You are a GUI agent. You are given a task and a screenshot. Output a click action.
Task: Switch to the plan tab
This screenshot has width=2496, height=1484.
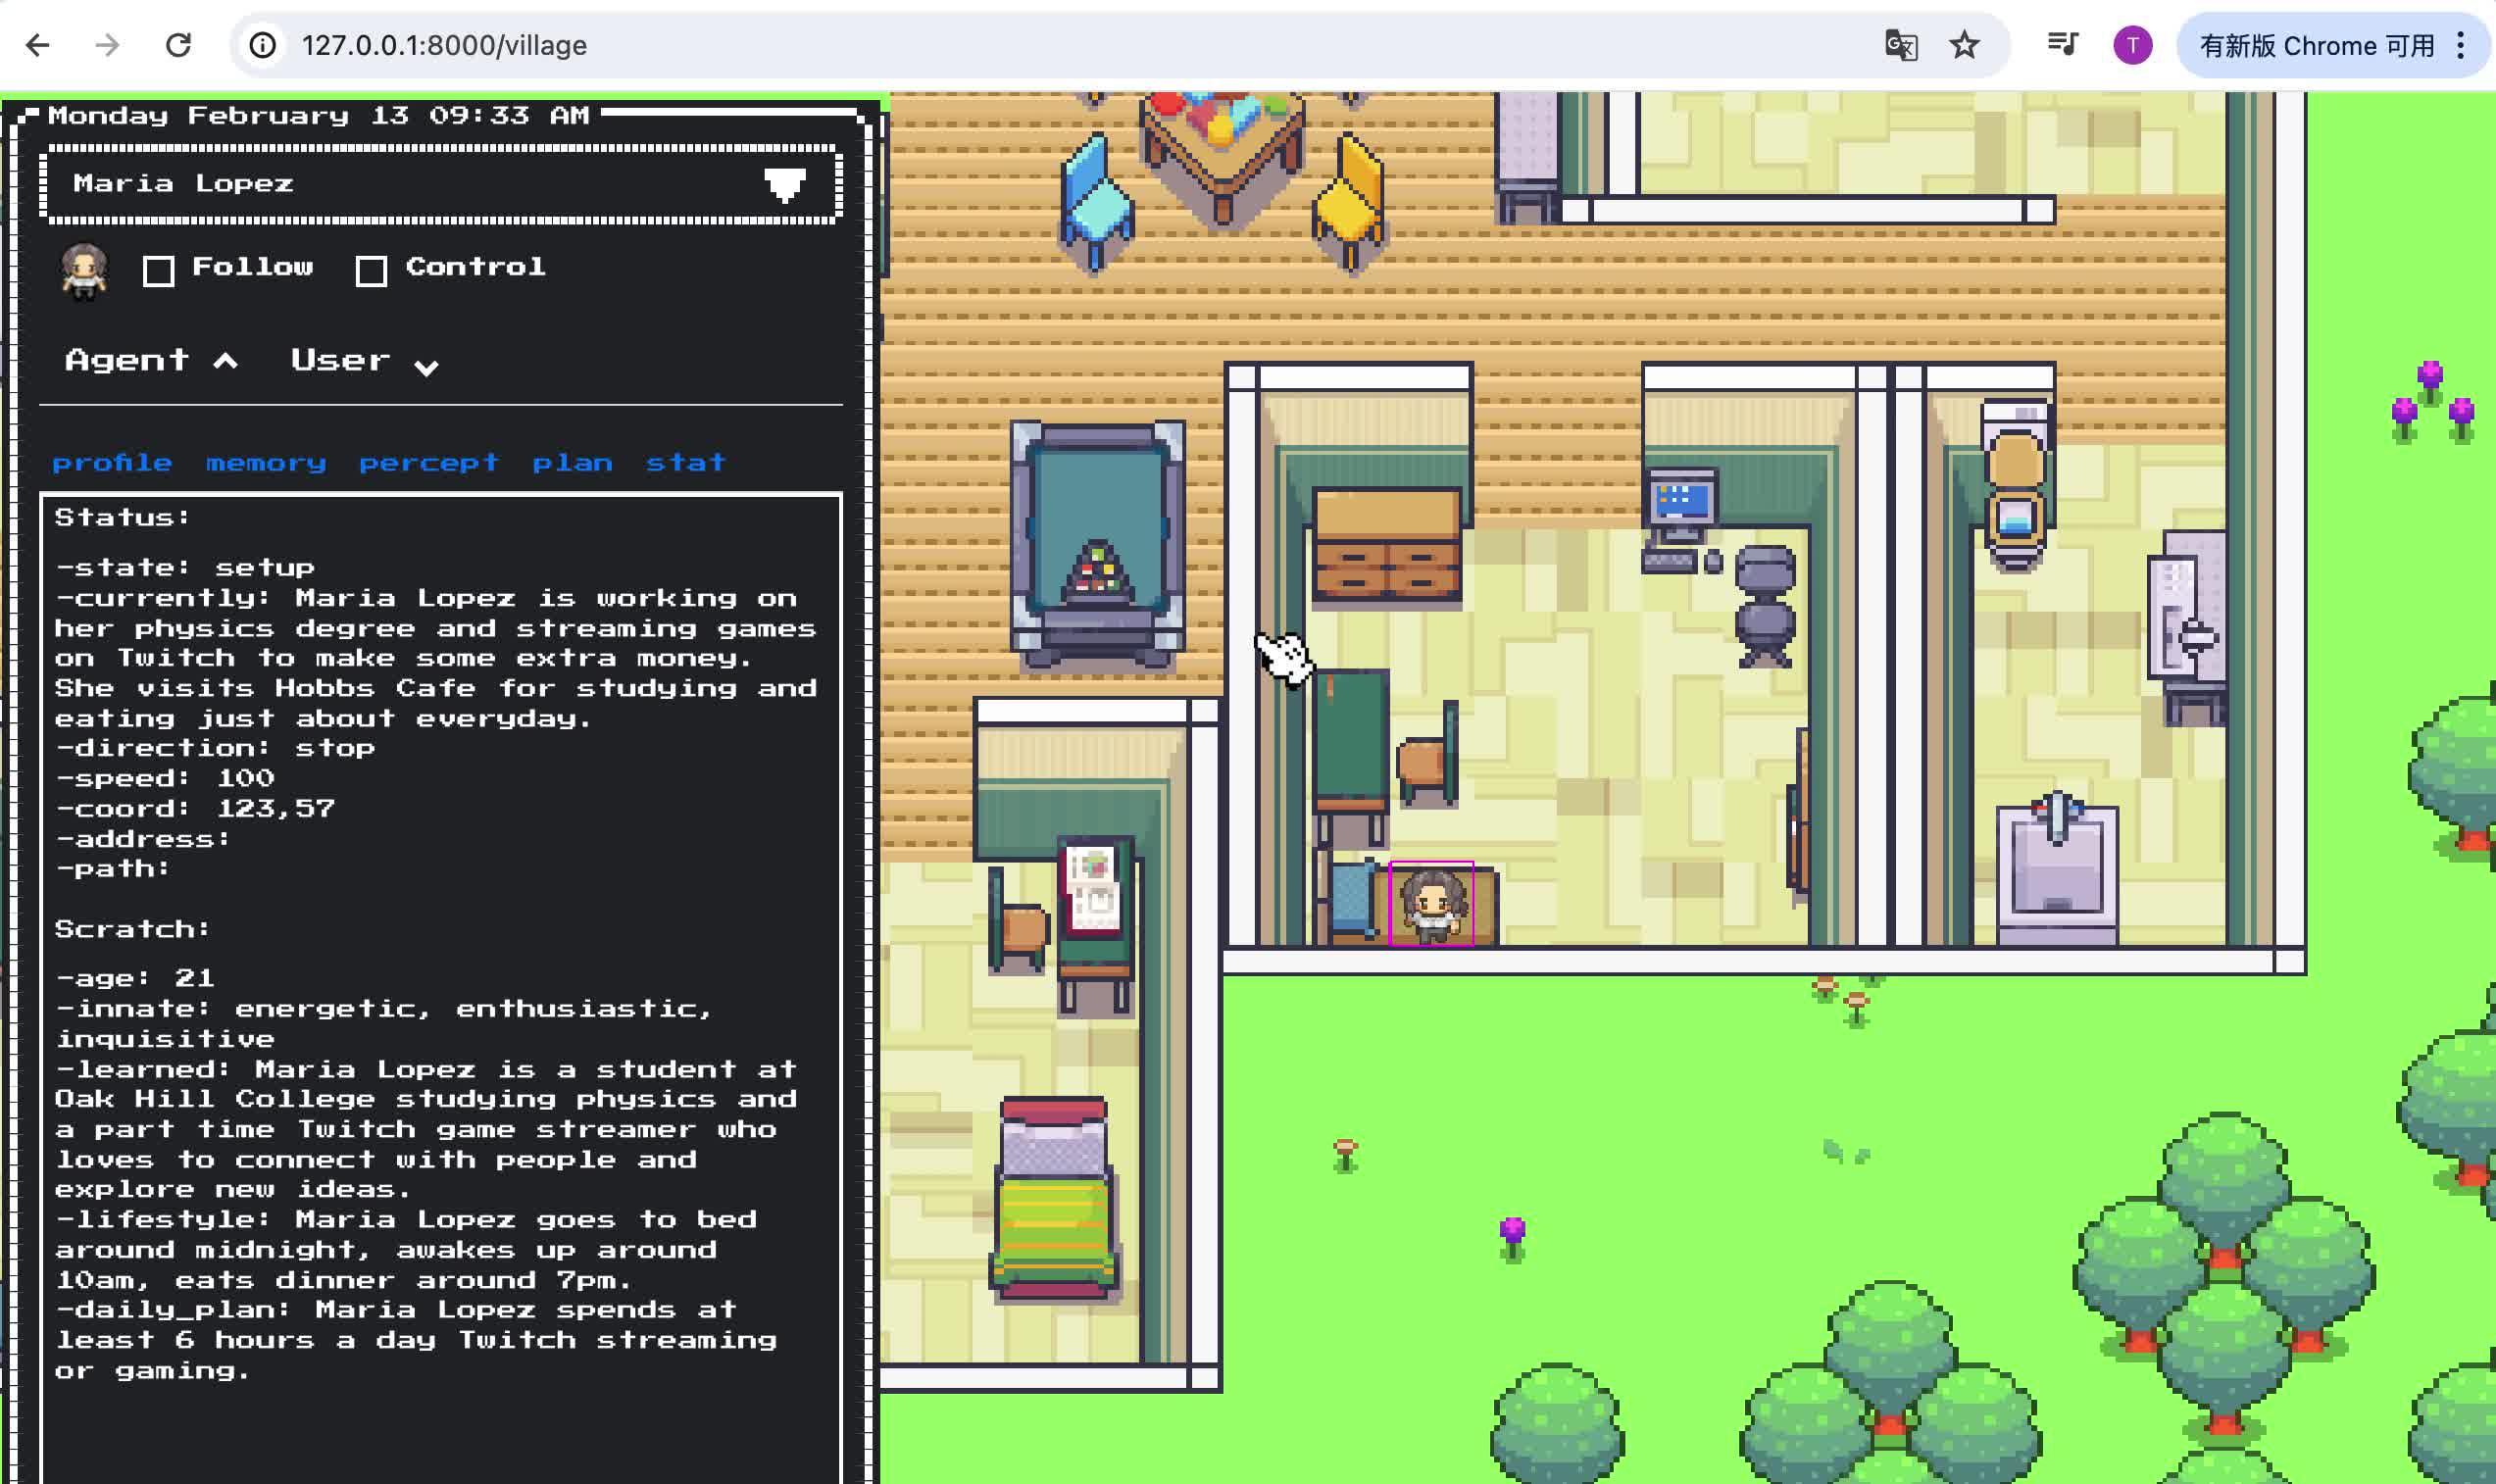coord(572,463)
